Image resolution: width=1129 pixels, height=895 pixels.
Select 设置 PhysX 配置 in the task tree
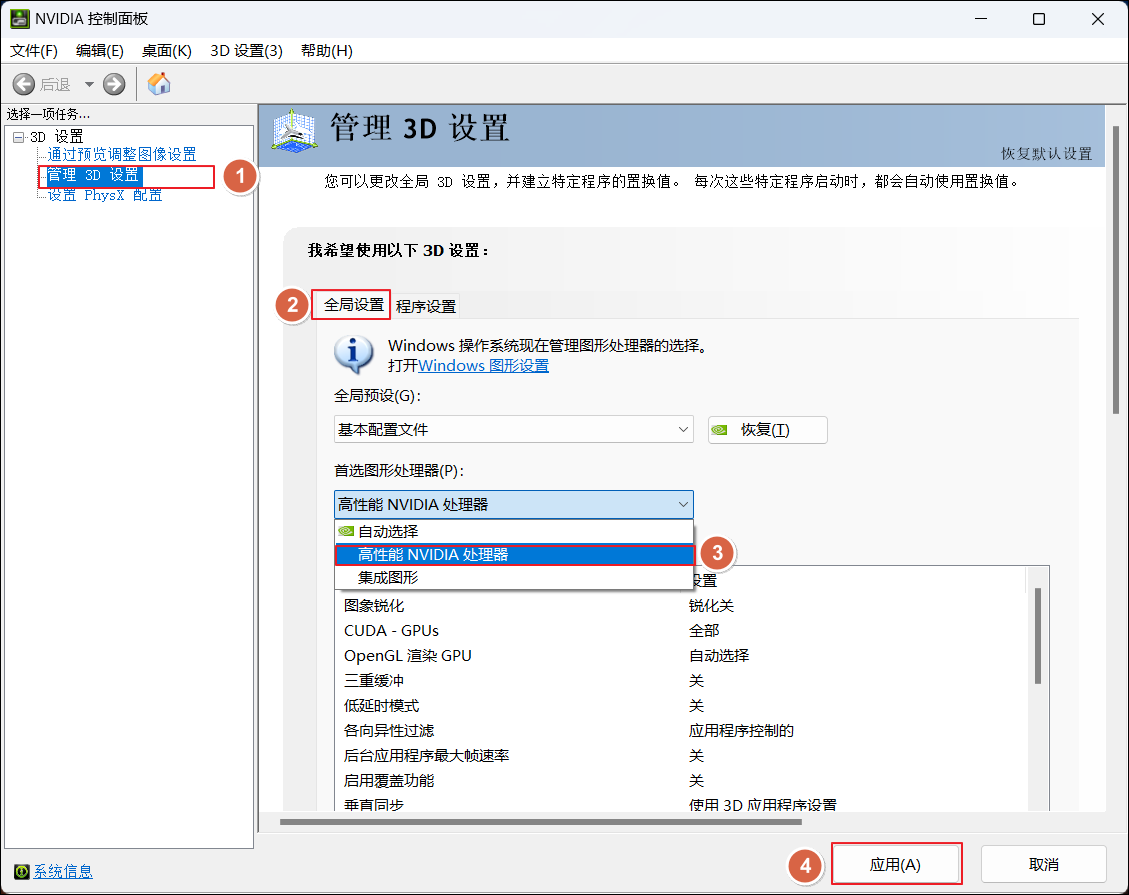pyautogui.click(x=105, y=195)
